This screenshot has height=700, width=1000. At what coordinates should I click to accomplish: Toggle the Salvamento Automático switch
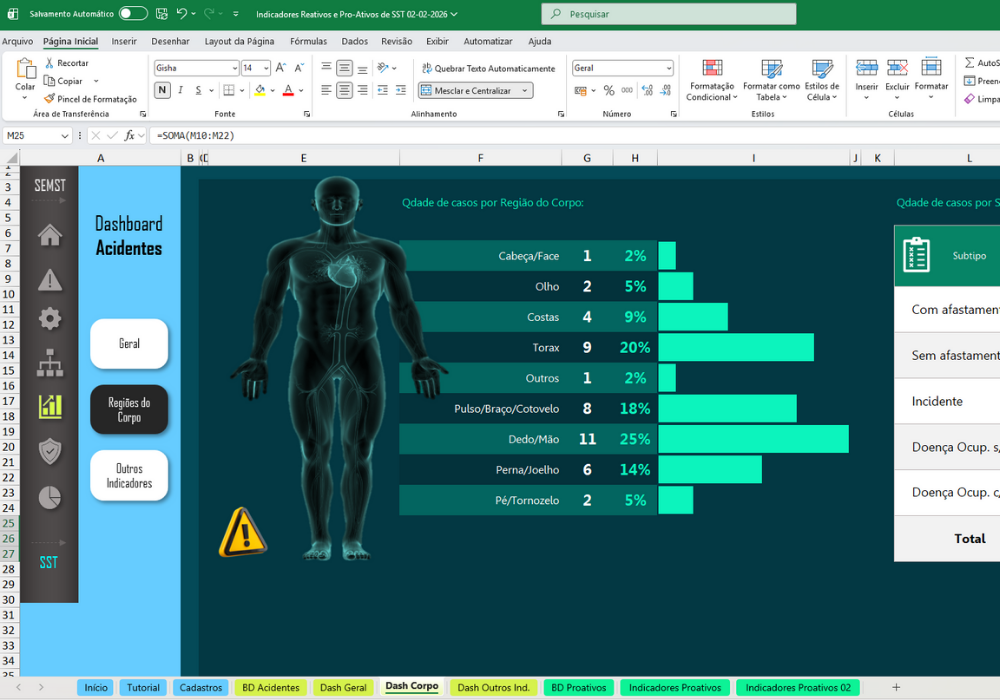pos(133,13)
